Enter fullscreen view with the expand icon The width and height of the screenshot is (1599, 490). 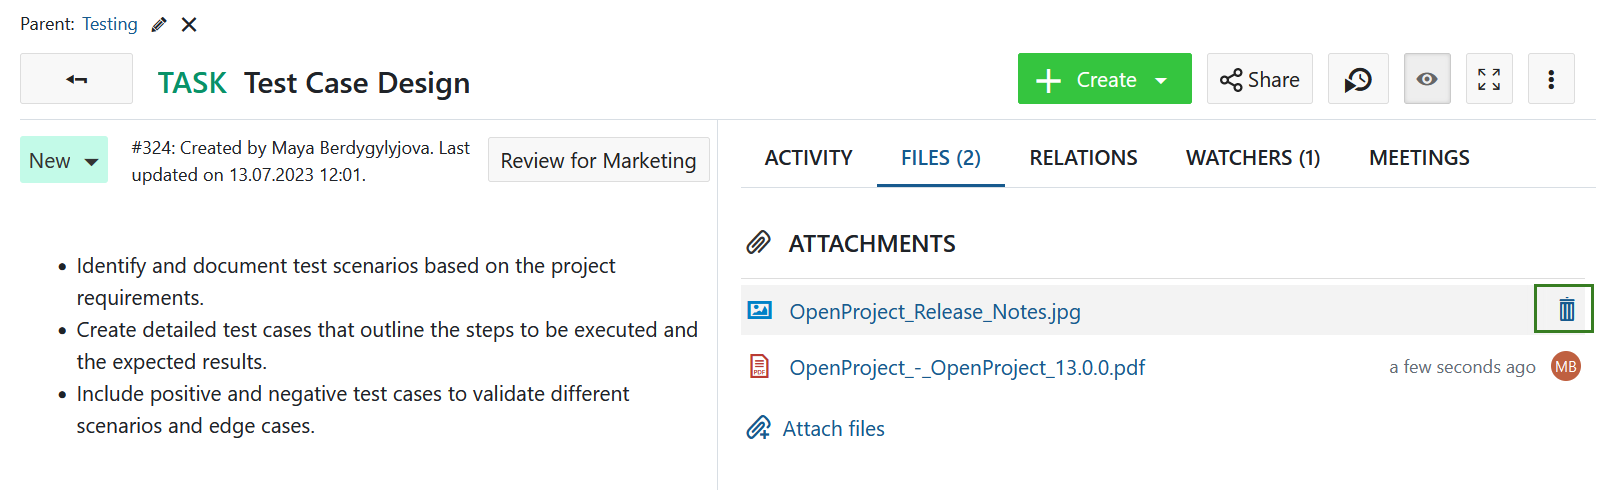pyautogui.click(x=1489, y=79)
